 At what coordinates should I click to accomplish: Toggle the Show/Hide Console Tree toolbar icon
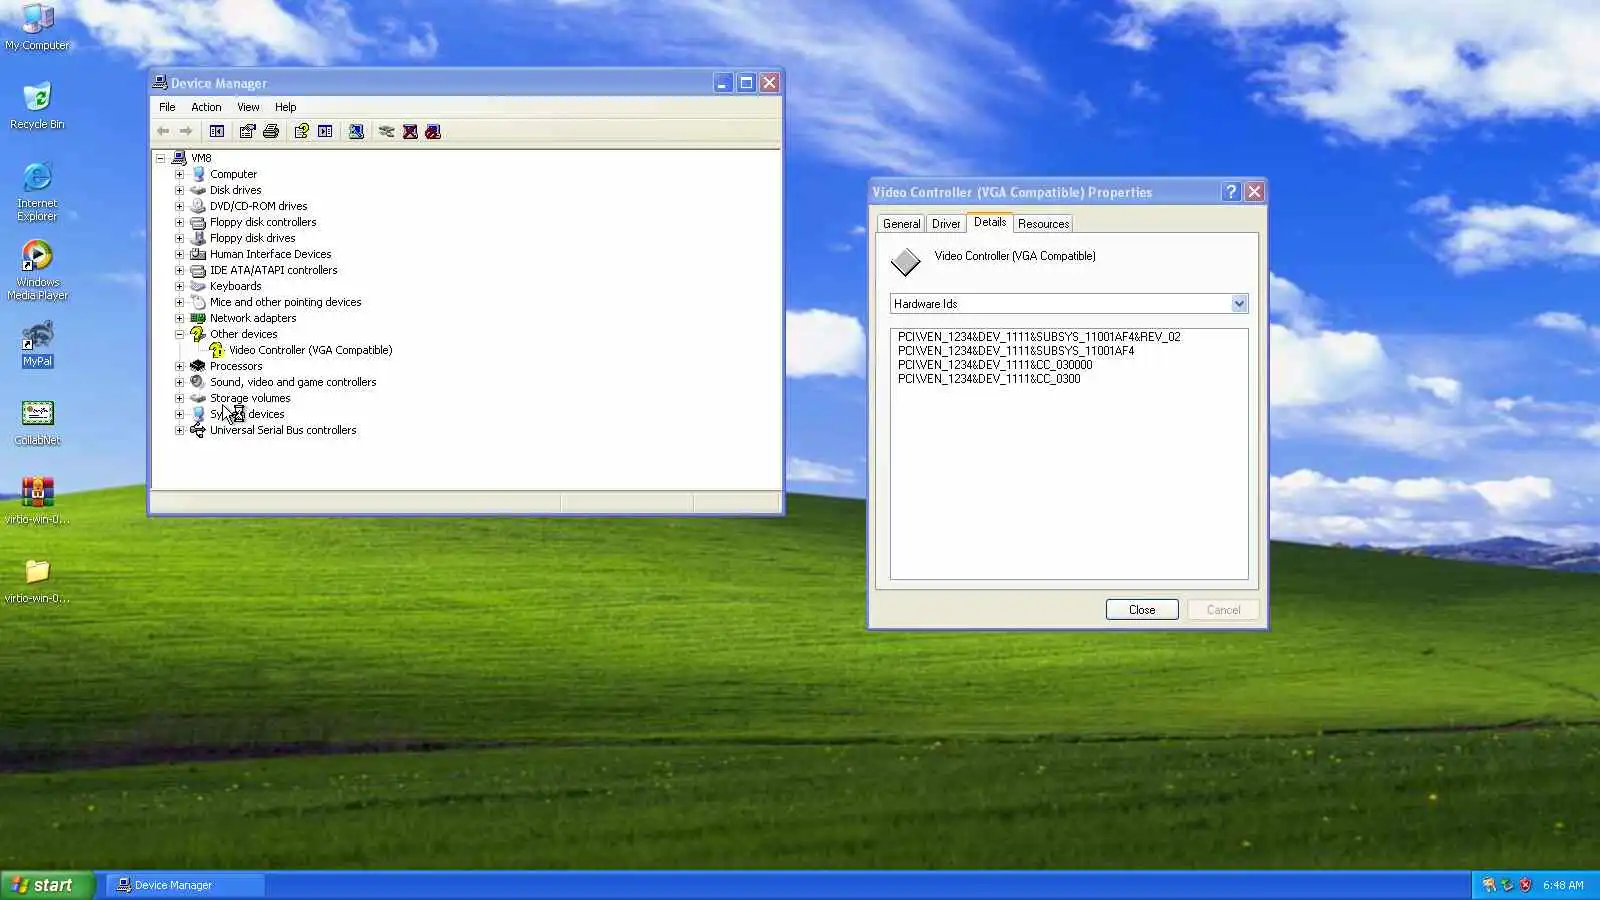coord(217,131)
